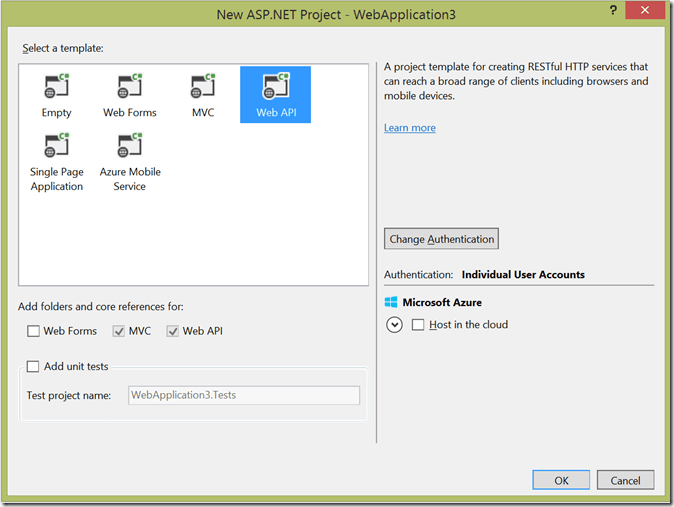Expand the Azure hosting options chevron
Screen dimensions: 674x507
click(x=394, y=325)
